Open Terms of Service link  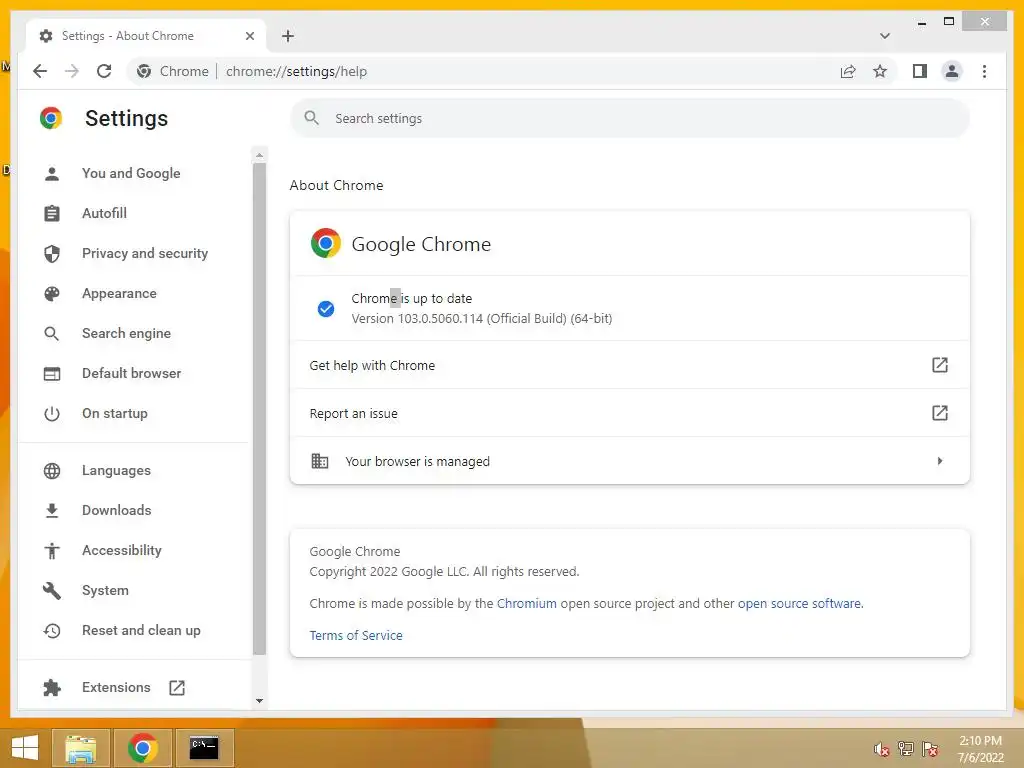coord(356,635)
